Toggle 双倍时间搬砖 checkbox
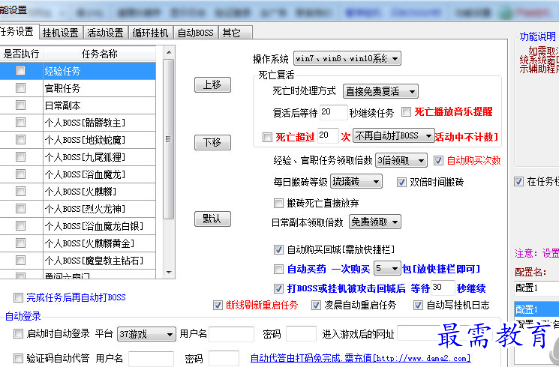Screen dimensions: 559x367 coord(401,182)
